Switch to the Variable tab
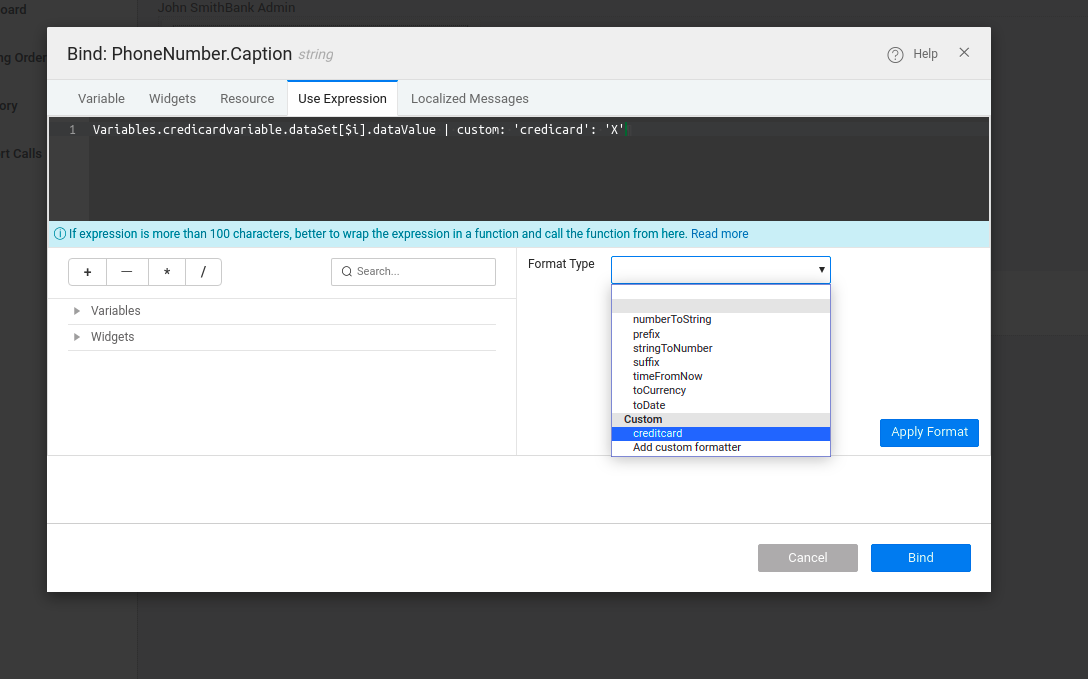Image resolution: width=1088 pixels, height=679 pixels. [x=101, y=99]
